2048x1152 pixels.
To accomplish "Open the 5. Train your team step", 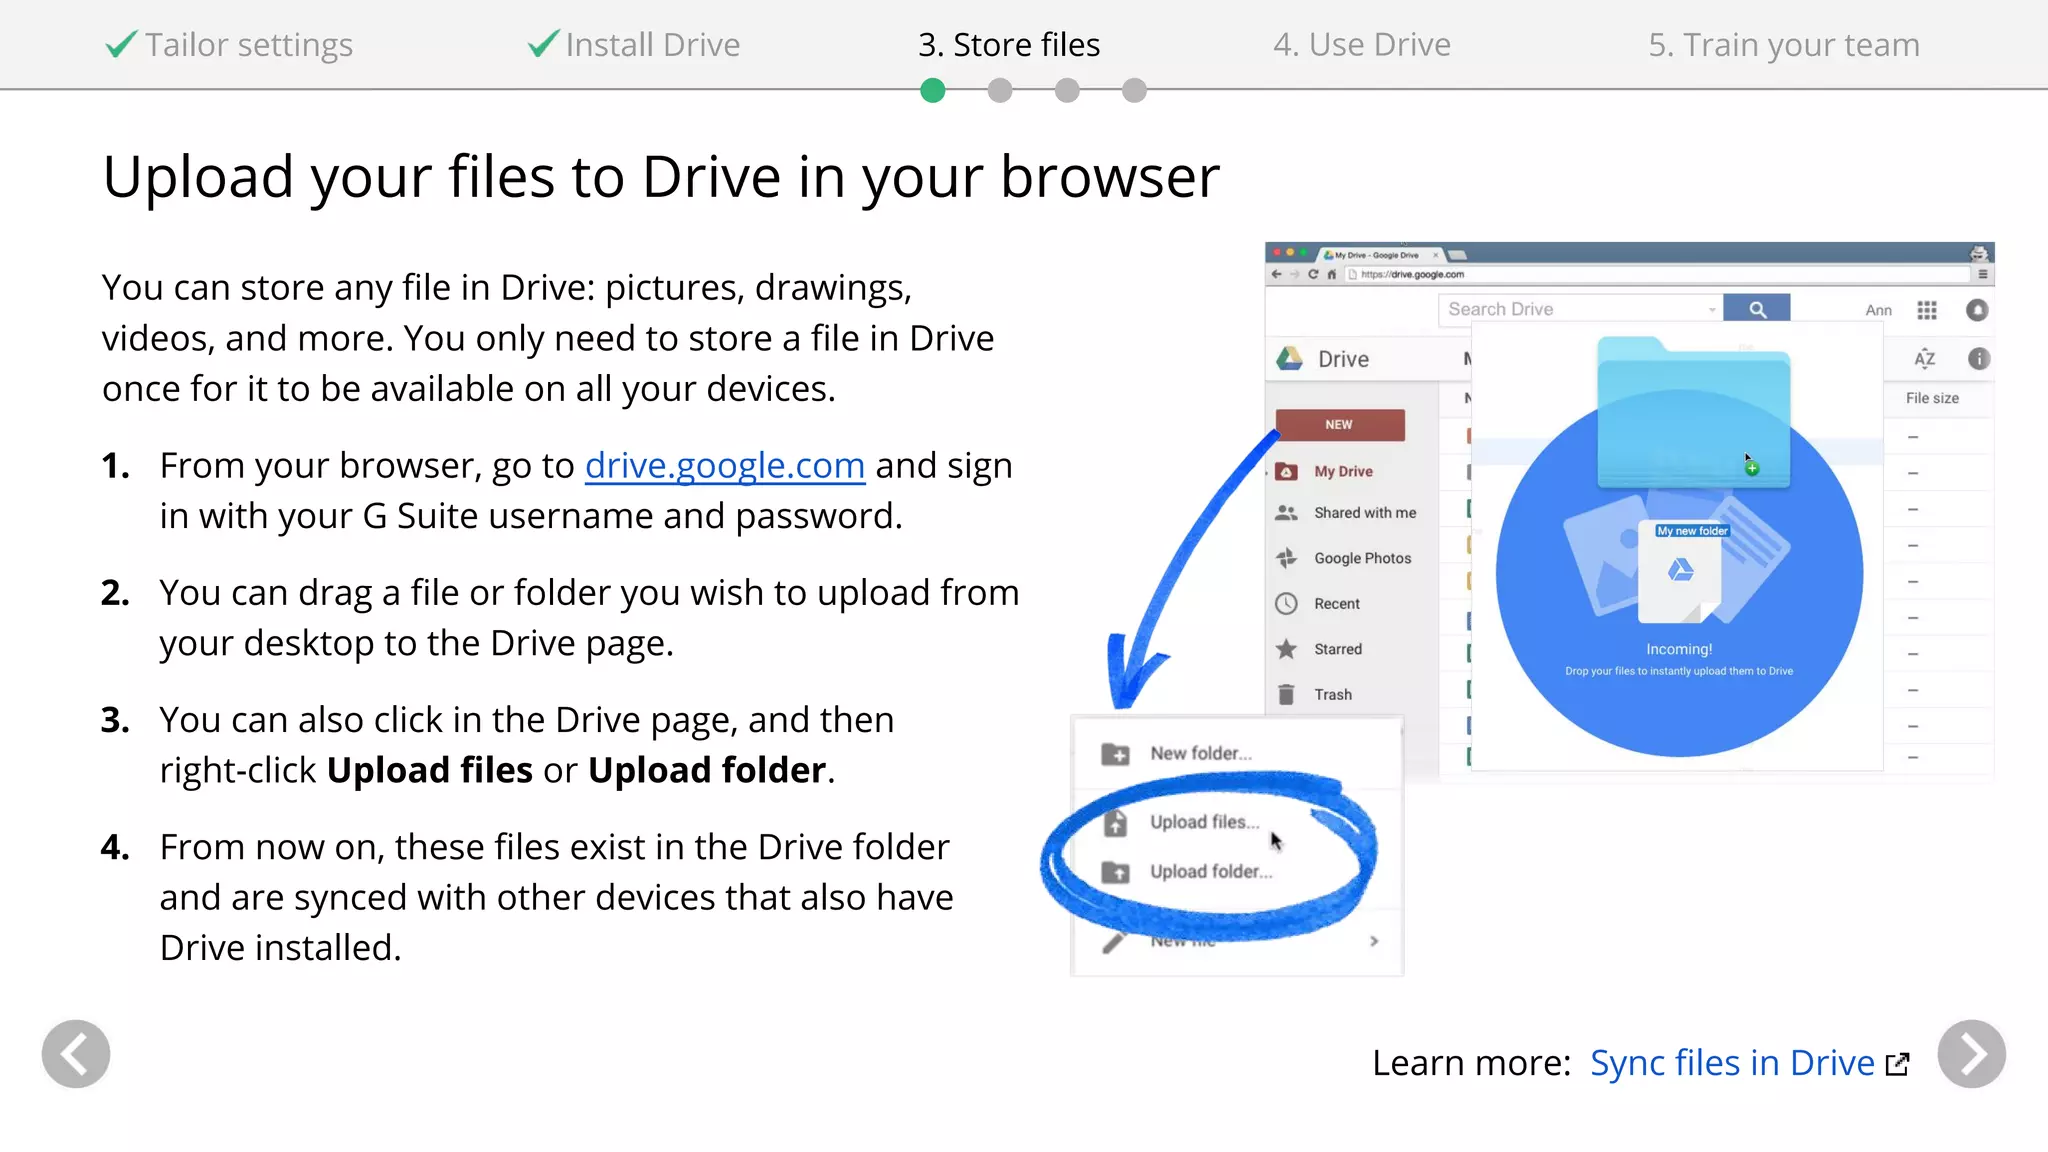I will click(x=1784, y=45).
